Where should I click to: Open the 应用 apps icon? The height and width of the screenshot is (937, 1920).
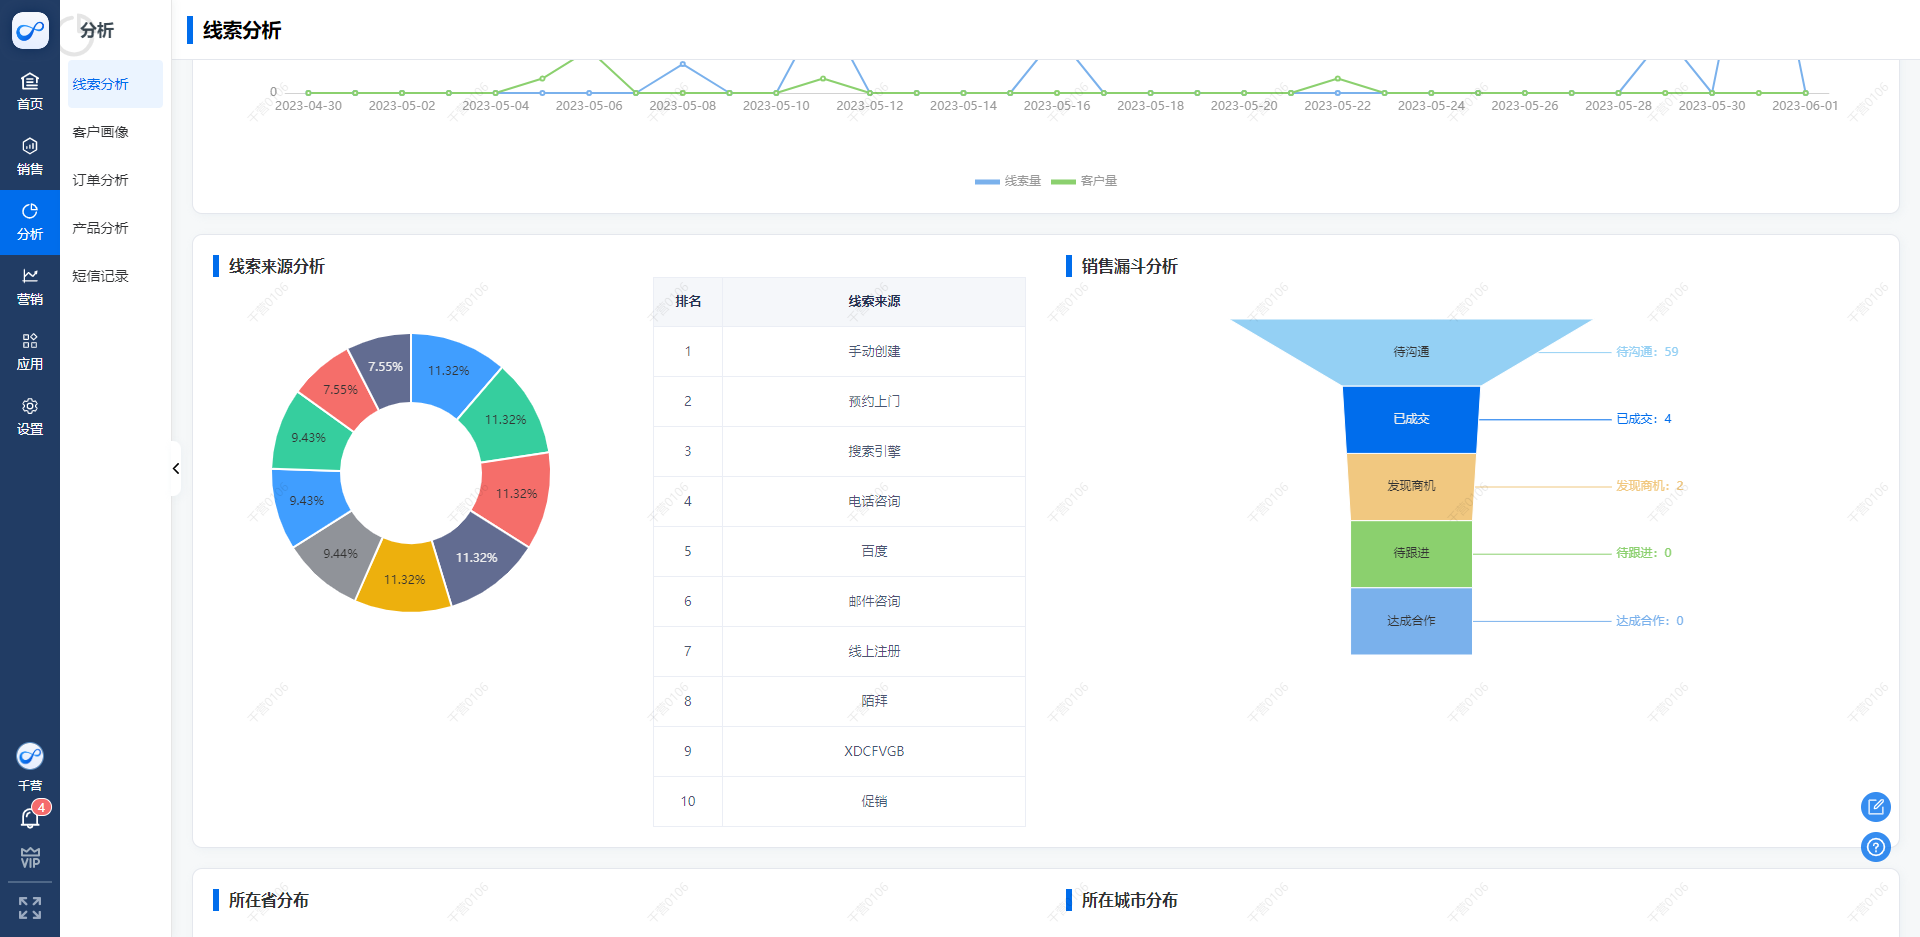click(x=30, y=351)
